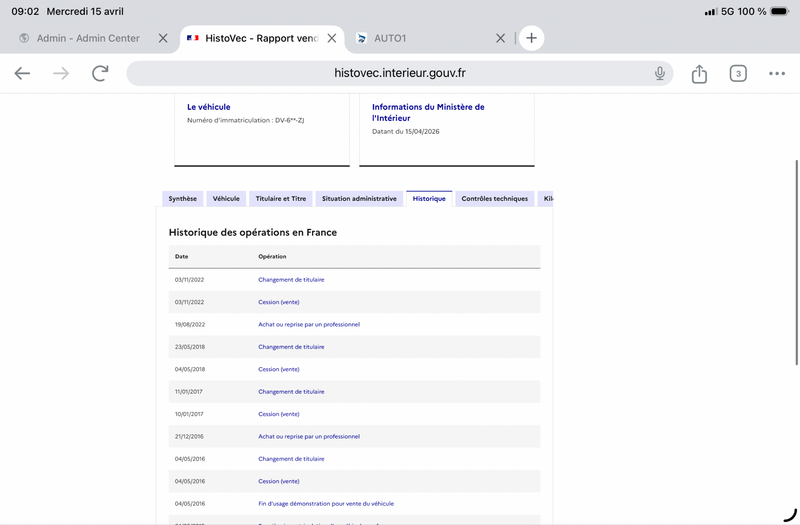The image size is (800, 525).
Task: Add a new browser tab
Action: point(531,38)
